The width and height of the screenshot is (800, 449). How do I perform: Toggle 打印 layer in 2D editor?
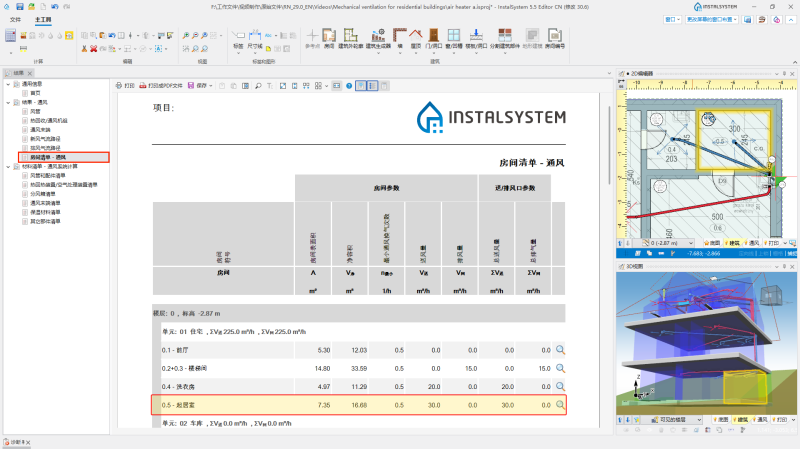[x=771, y=243]
